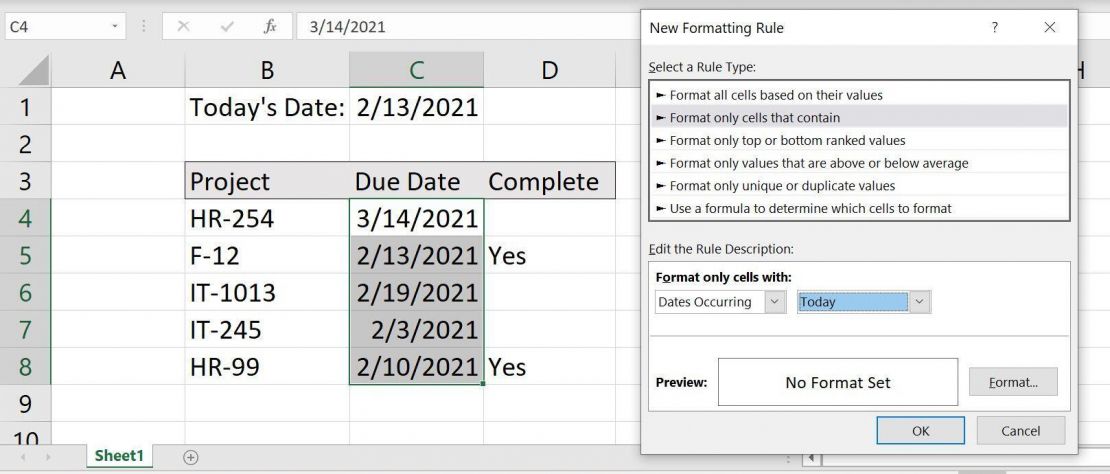The height and width of the screenshot is (474, 1110).
Task: Open the Dates Occurring dropdown
Action: click(x=775, y=302)
